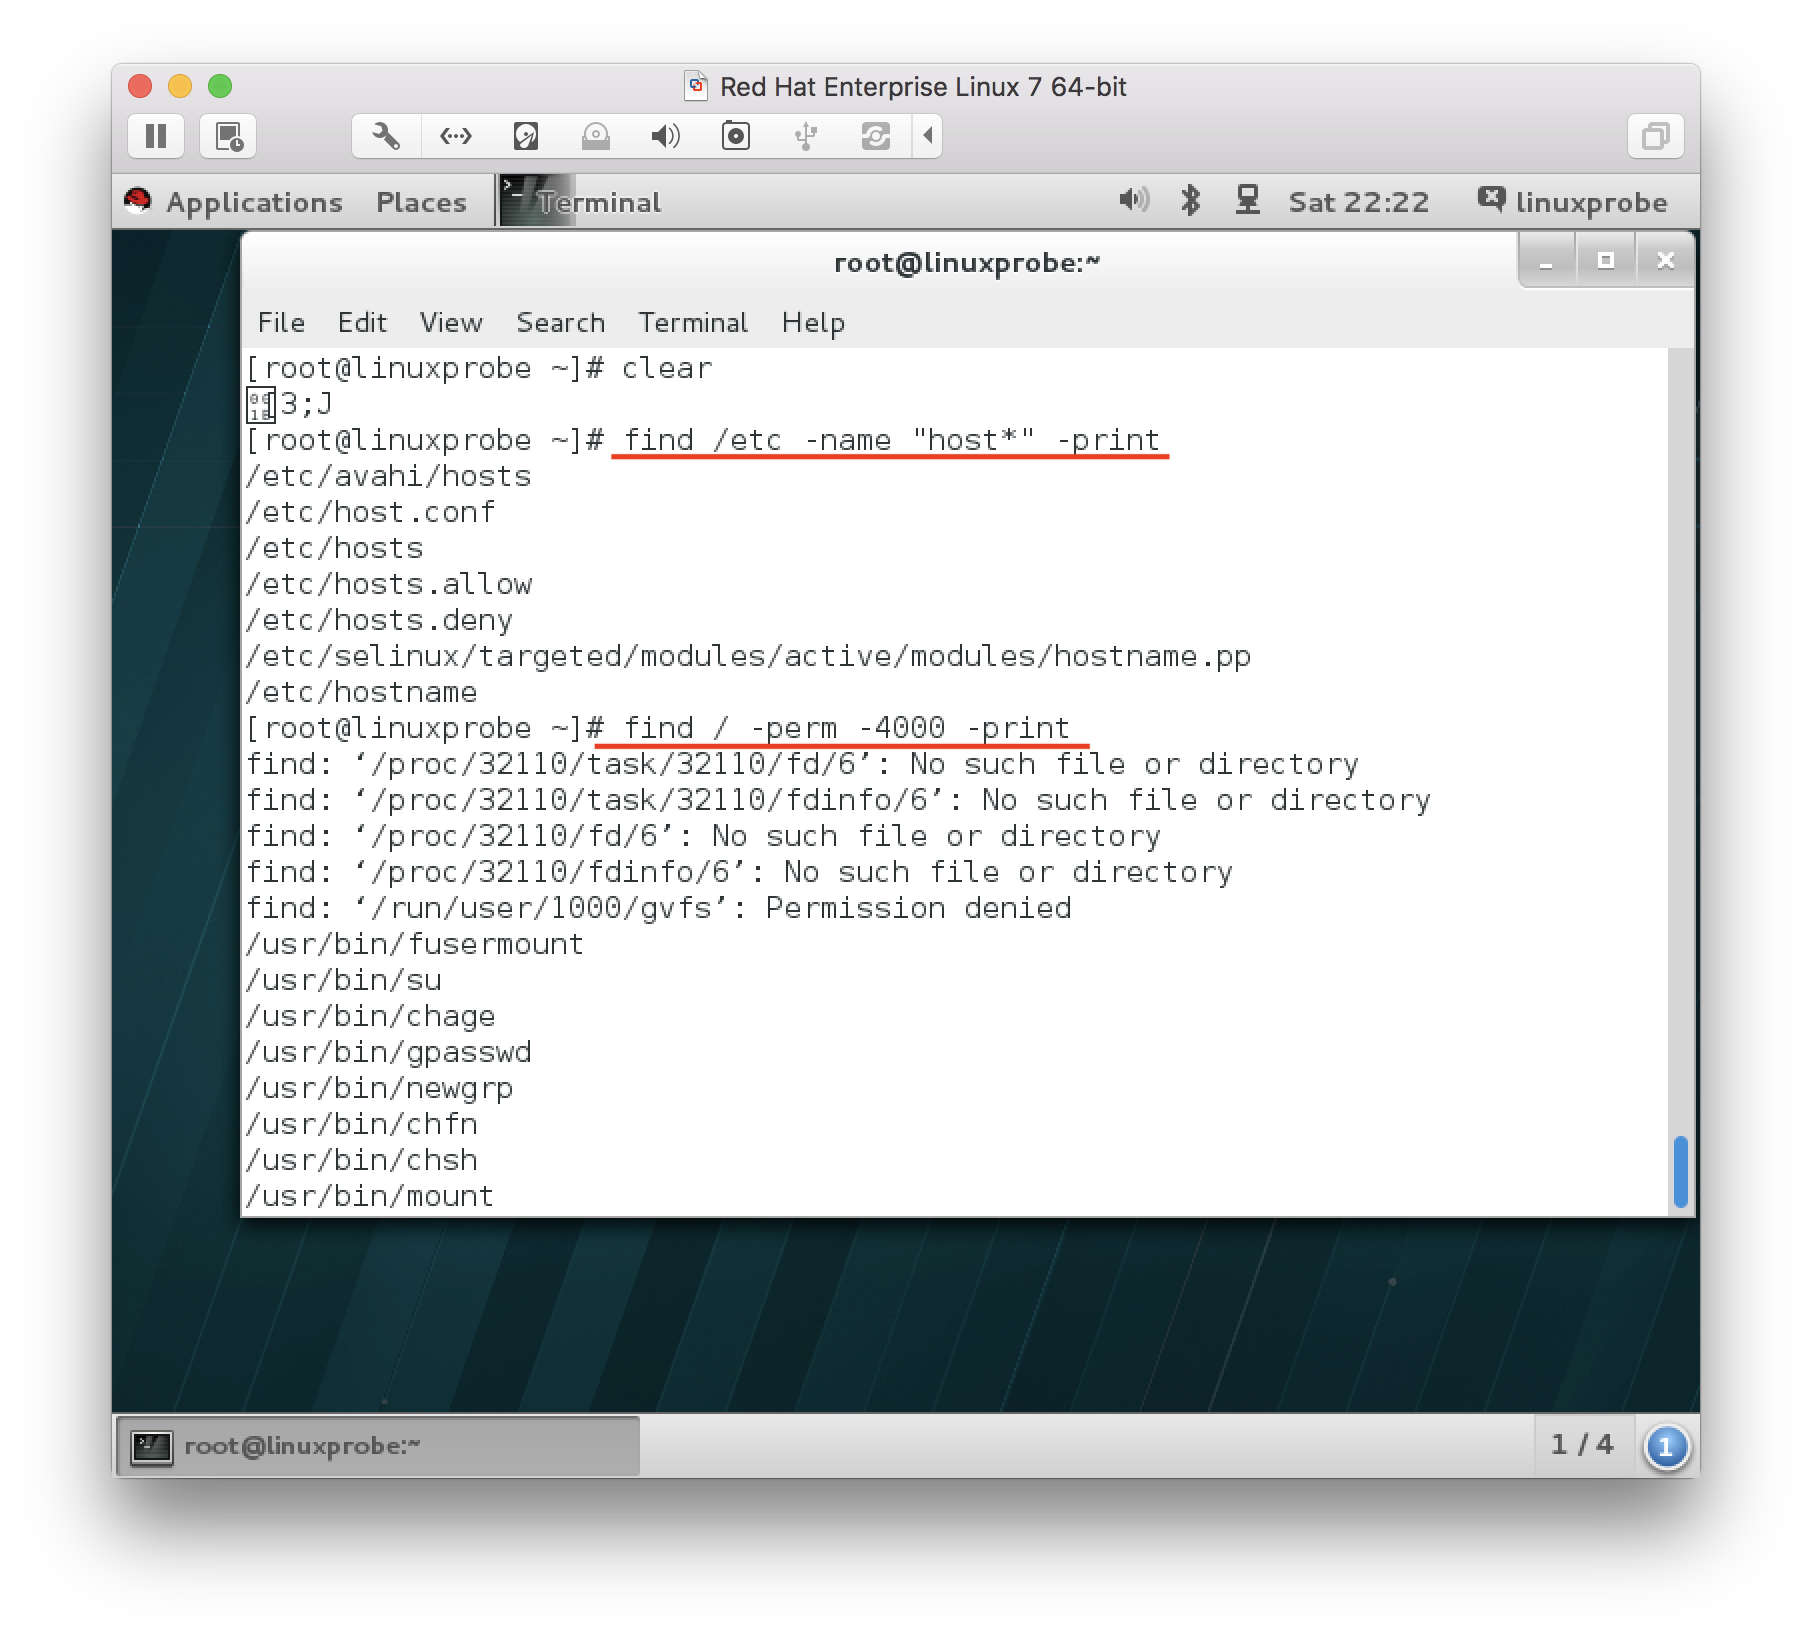This screenshot has width=1812, height=1638.
Task: Open network adapter settings icon
Action: pos(456,136)
